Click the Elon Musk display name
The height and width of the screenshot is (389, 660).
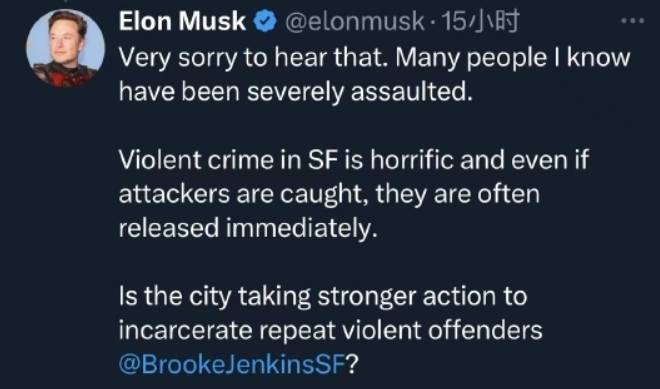[182, 22]
